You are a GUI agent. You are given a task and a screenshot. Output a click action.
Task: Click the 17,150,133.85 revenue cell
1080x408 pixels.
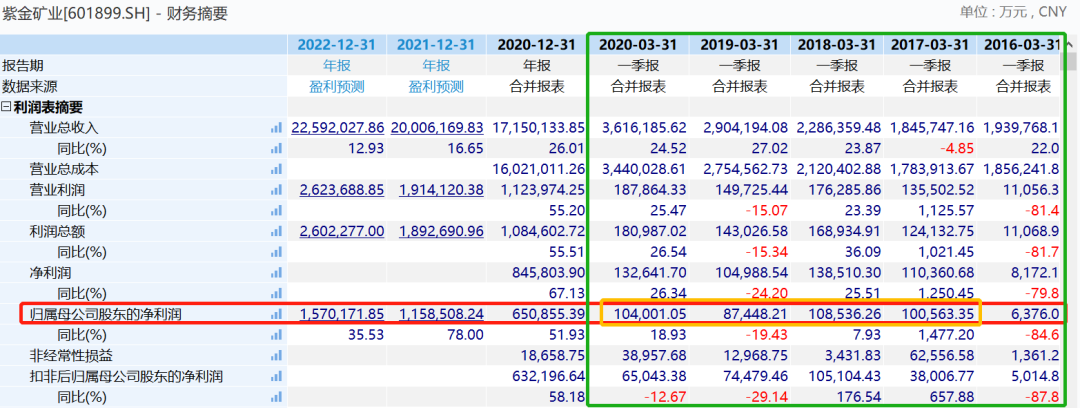(x=539, y=128)
